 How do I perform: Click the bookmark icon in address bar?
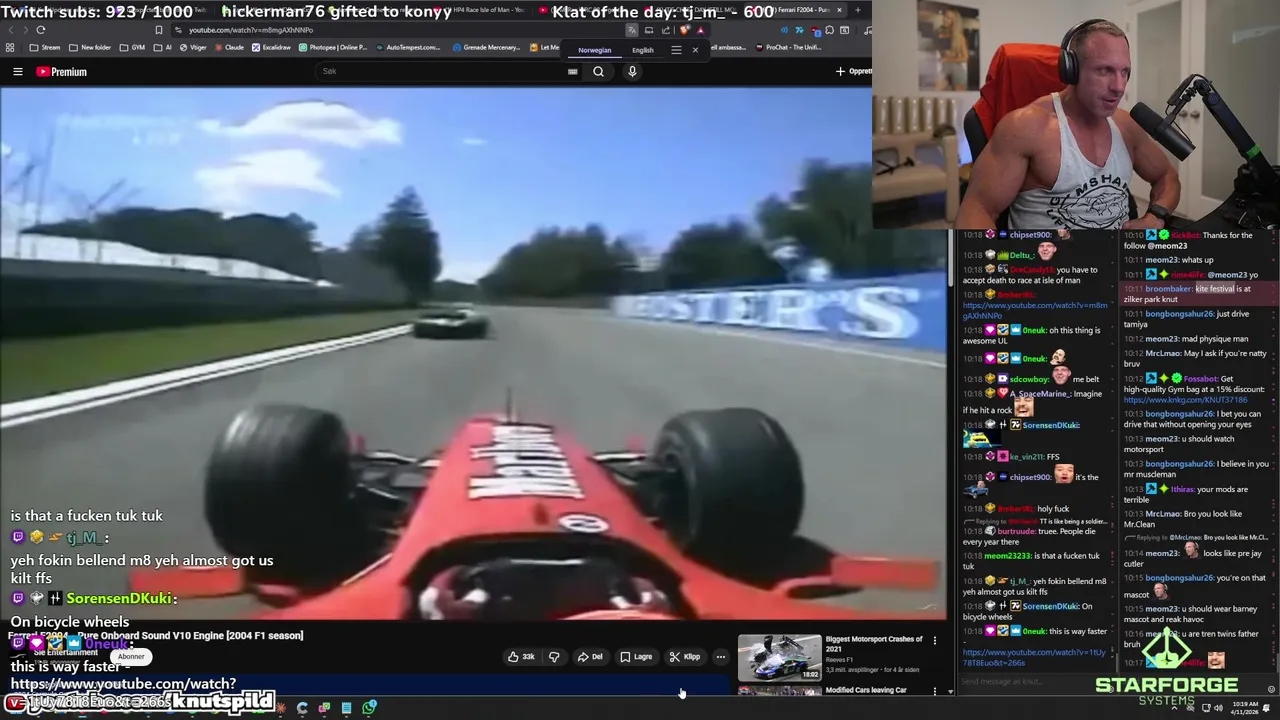point(158,30)
